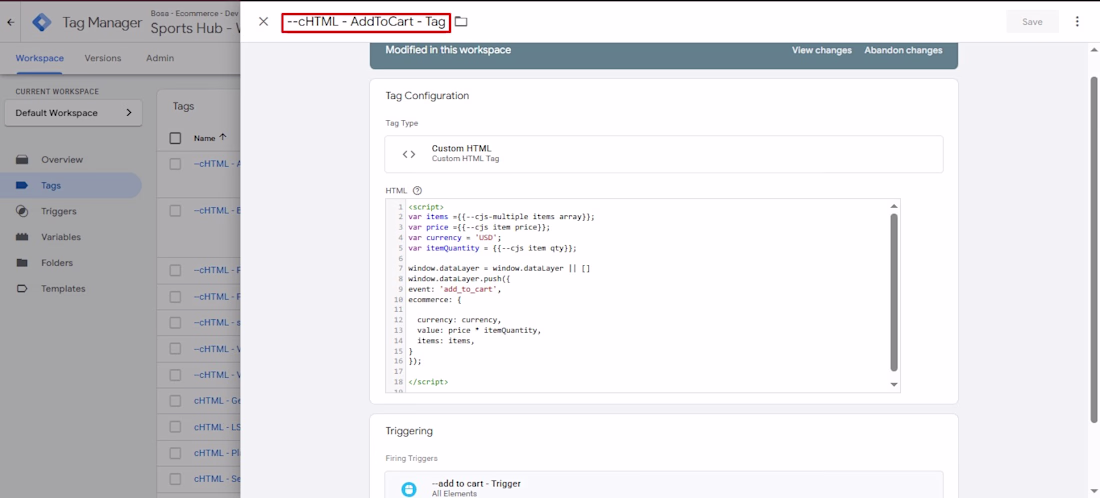
Task: Sort the tags list by Name column
Action: click(x=210, y=138)
